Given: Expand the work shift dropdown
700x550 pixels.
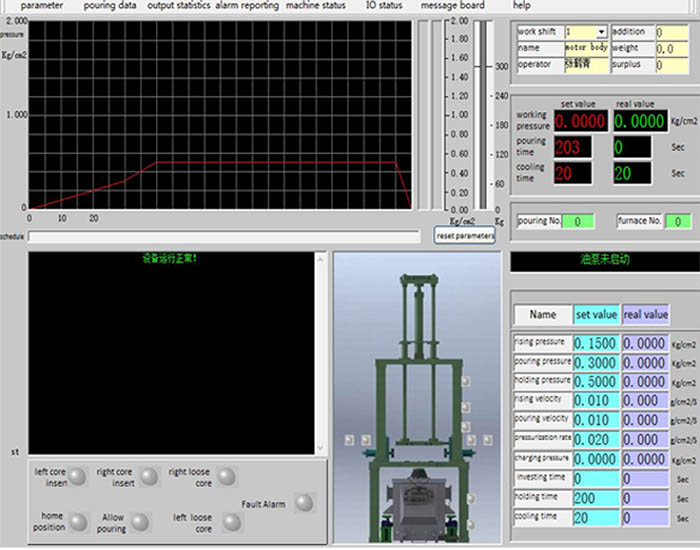Looking at the screenshot, I should click(601, 32).
